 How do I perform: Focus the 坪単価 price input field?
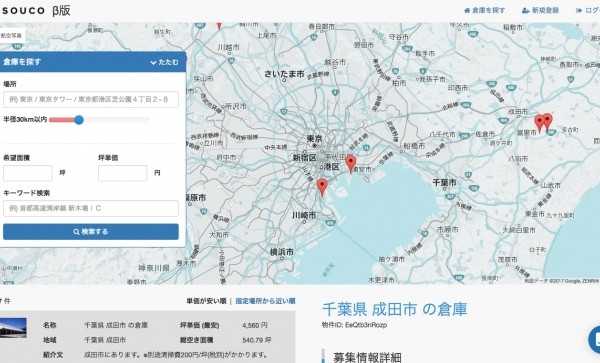pos(122,173)
